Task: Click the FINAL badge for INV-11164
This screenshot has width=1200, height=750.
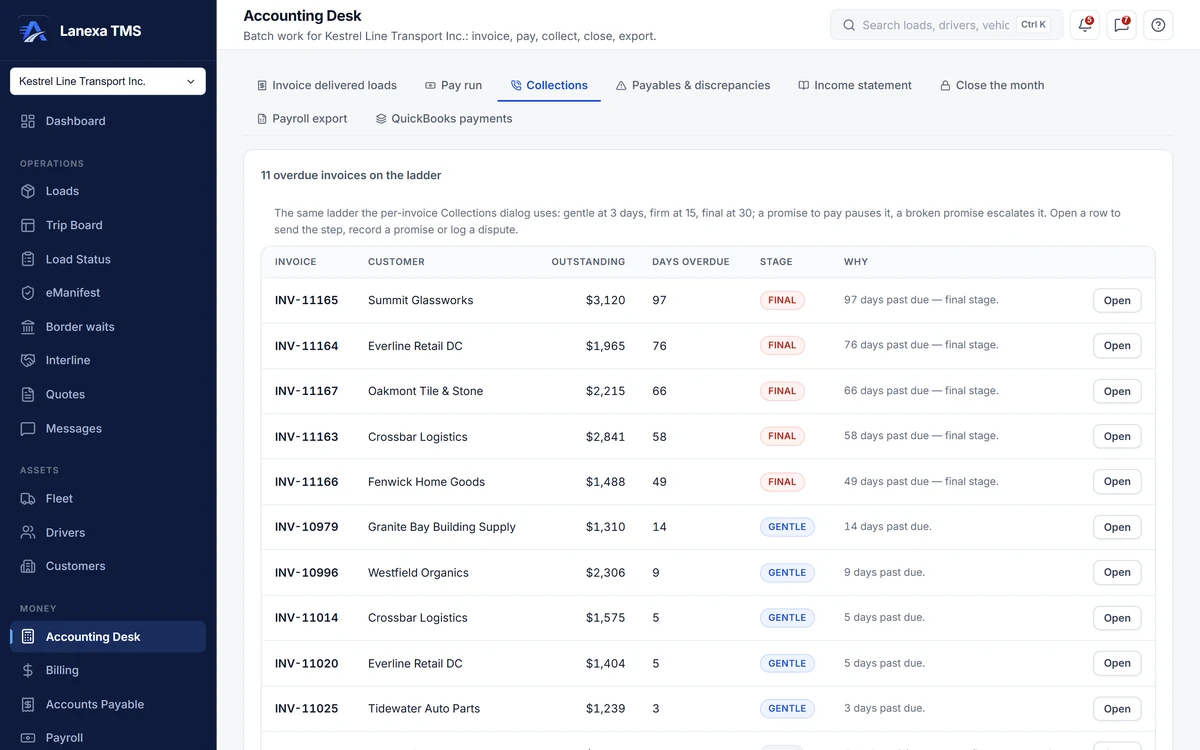Action: point(782,346)
